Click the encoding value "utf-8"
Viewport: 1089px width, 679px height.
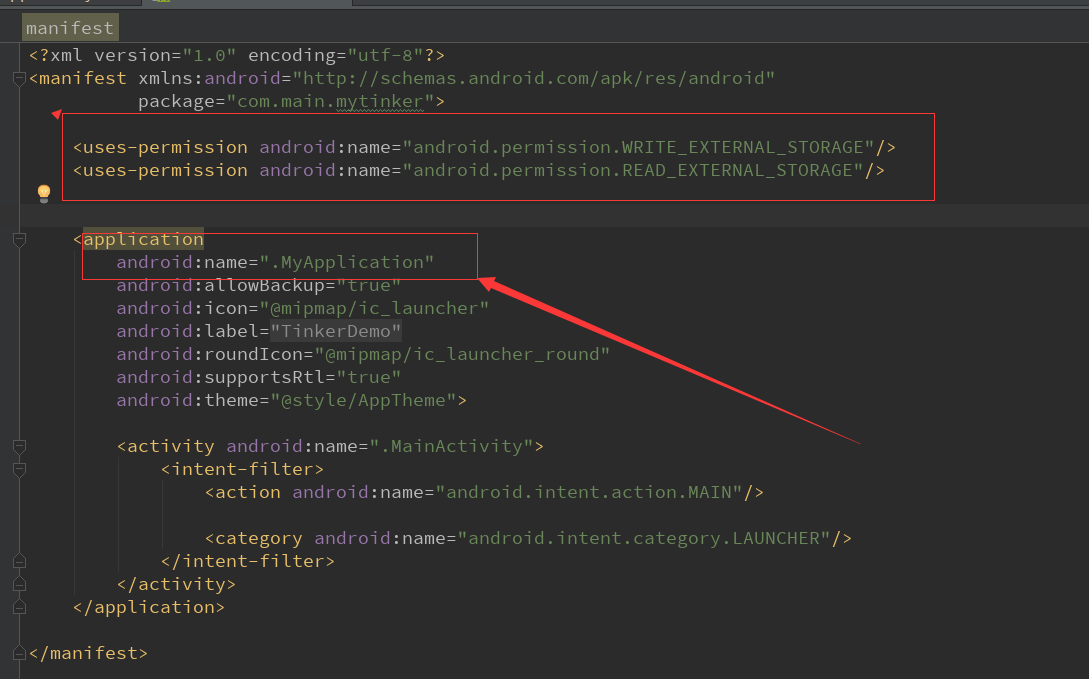pos(385,55)
